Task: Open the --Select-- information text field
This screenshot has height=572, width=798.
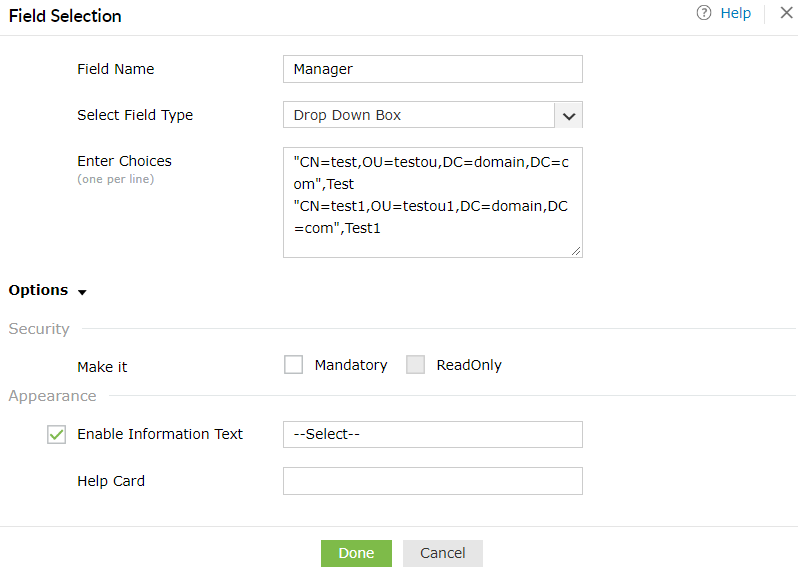Action: coord(432,435)
